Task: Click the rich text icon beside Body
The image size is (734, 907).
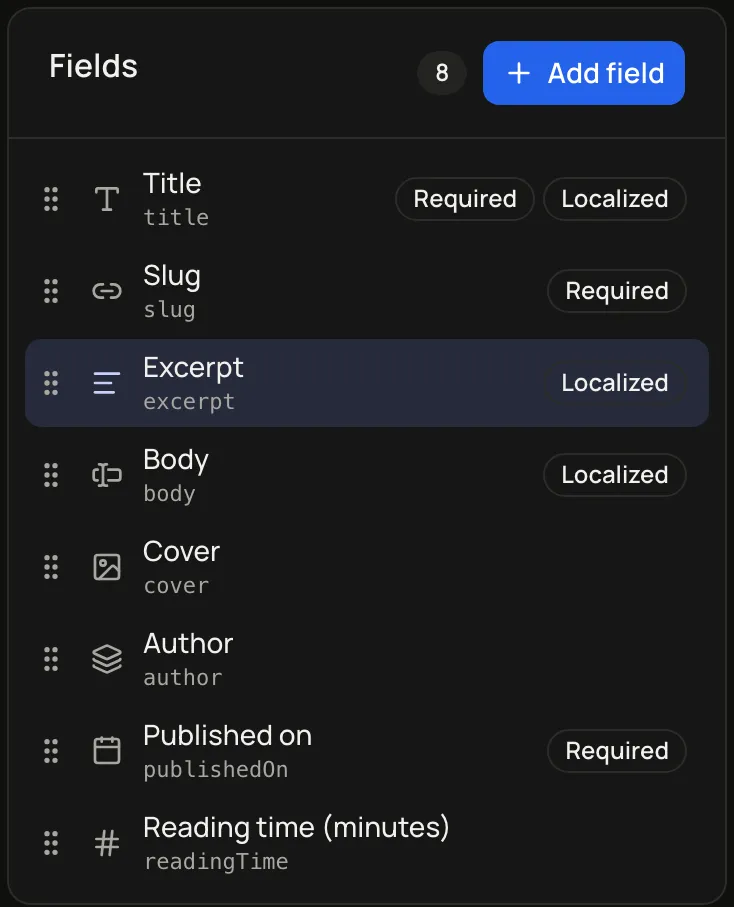Action: 107,475
